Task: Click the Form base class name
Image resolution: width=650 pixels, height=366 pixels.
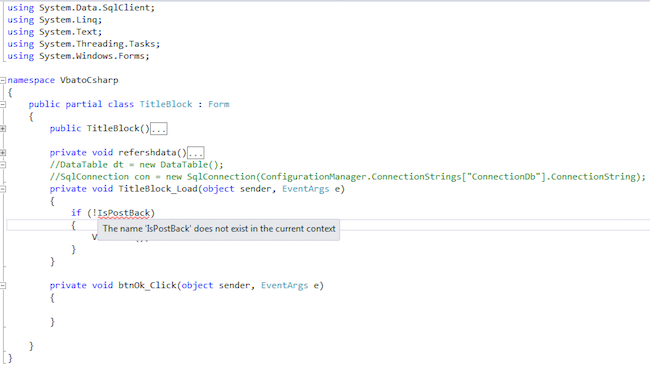Action: point(218,104)
